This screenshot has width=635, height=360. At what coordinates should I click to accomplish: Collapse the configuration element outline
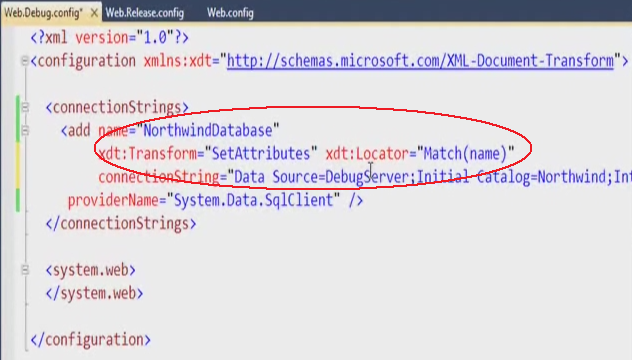click(x=25, y=61)
